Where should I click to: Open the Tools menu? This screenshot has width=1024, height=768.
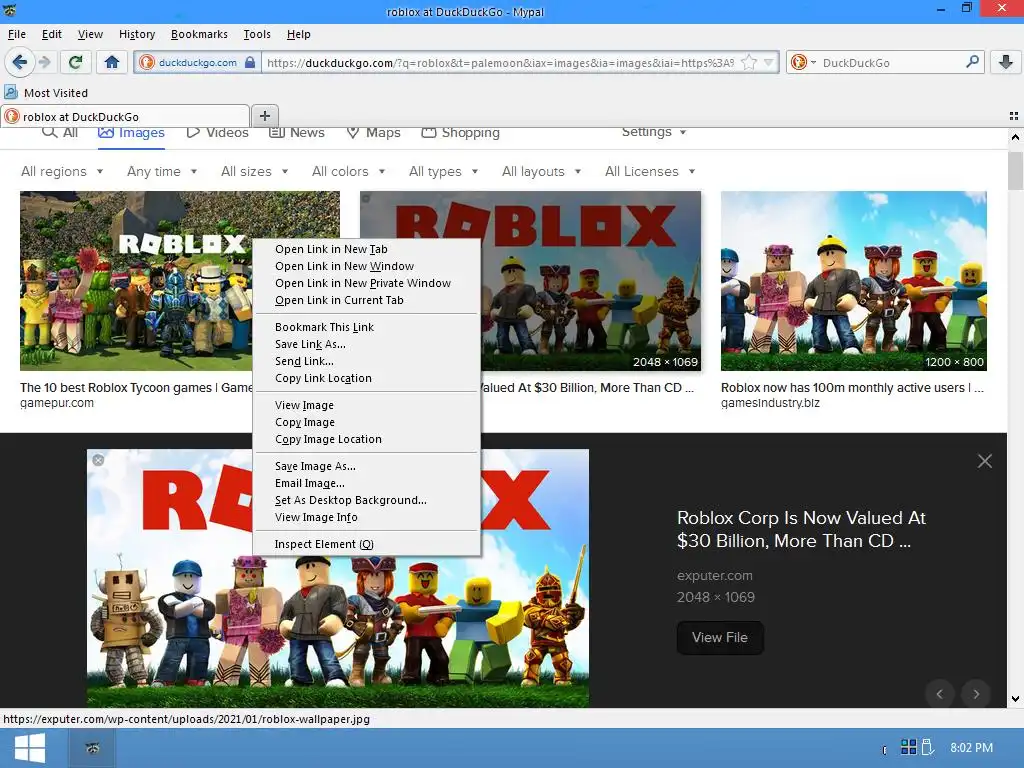tap(257, 34)
